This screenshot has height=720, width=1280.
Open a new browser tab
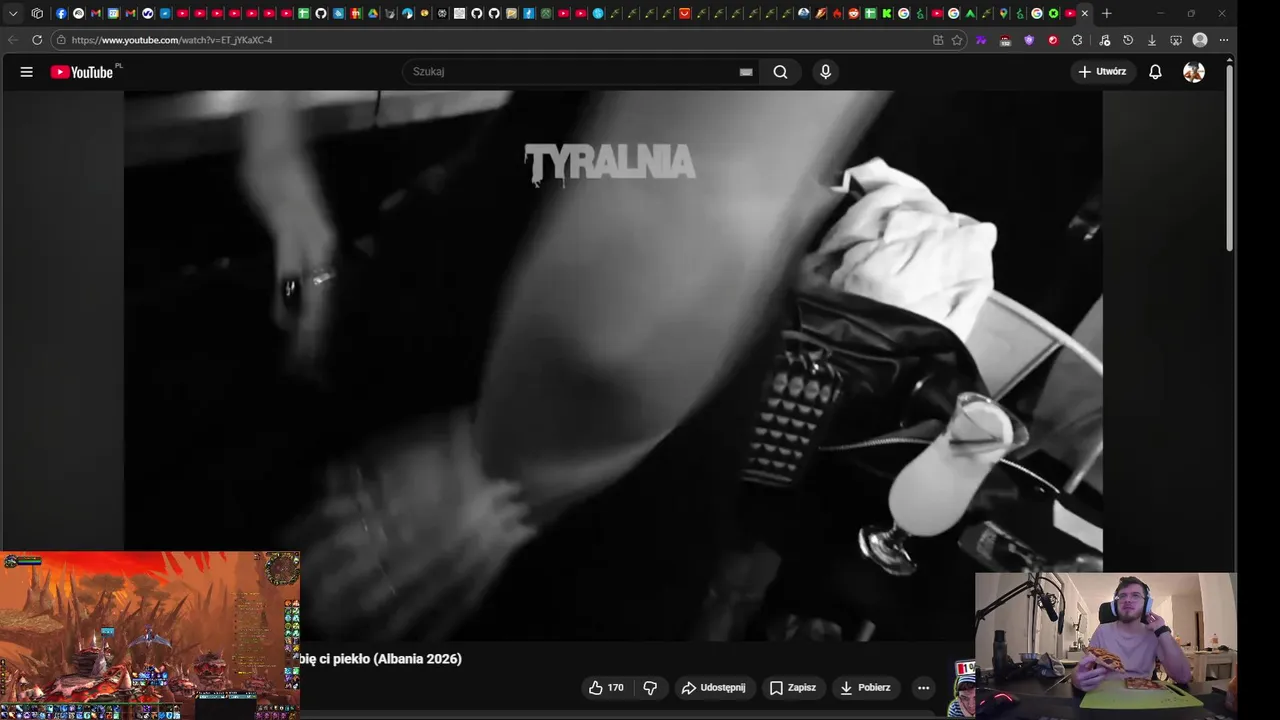click(1106, 13)
